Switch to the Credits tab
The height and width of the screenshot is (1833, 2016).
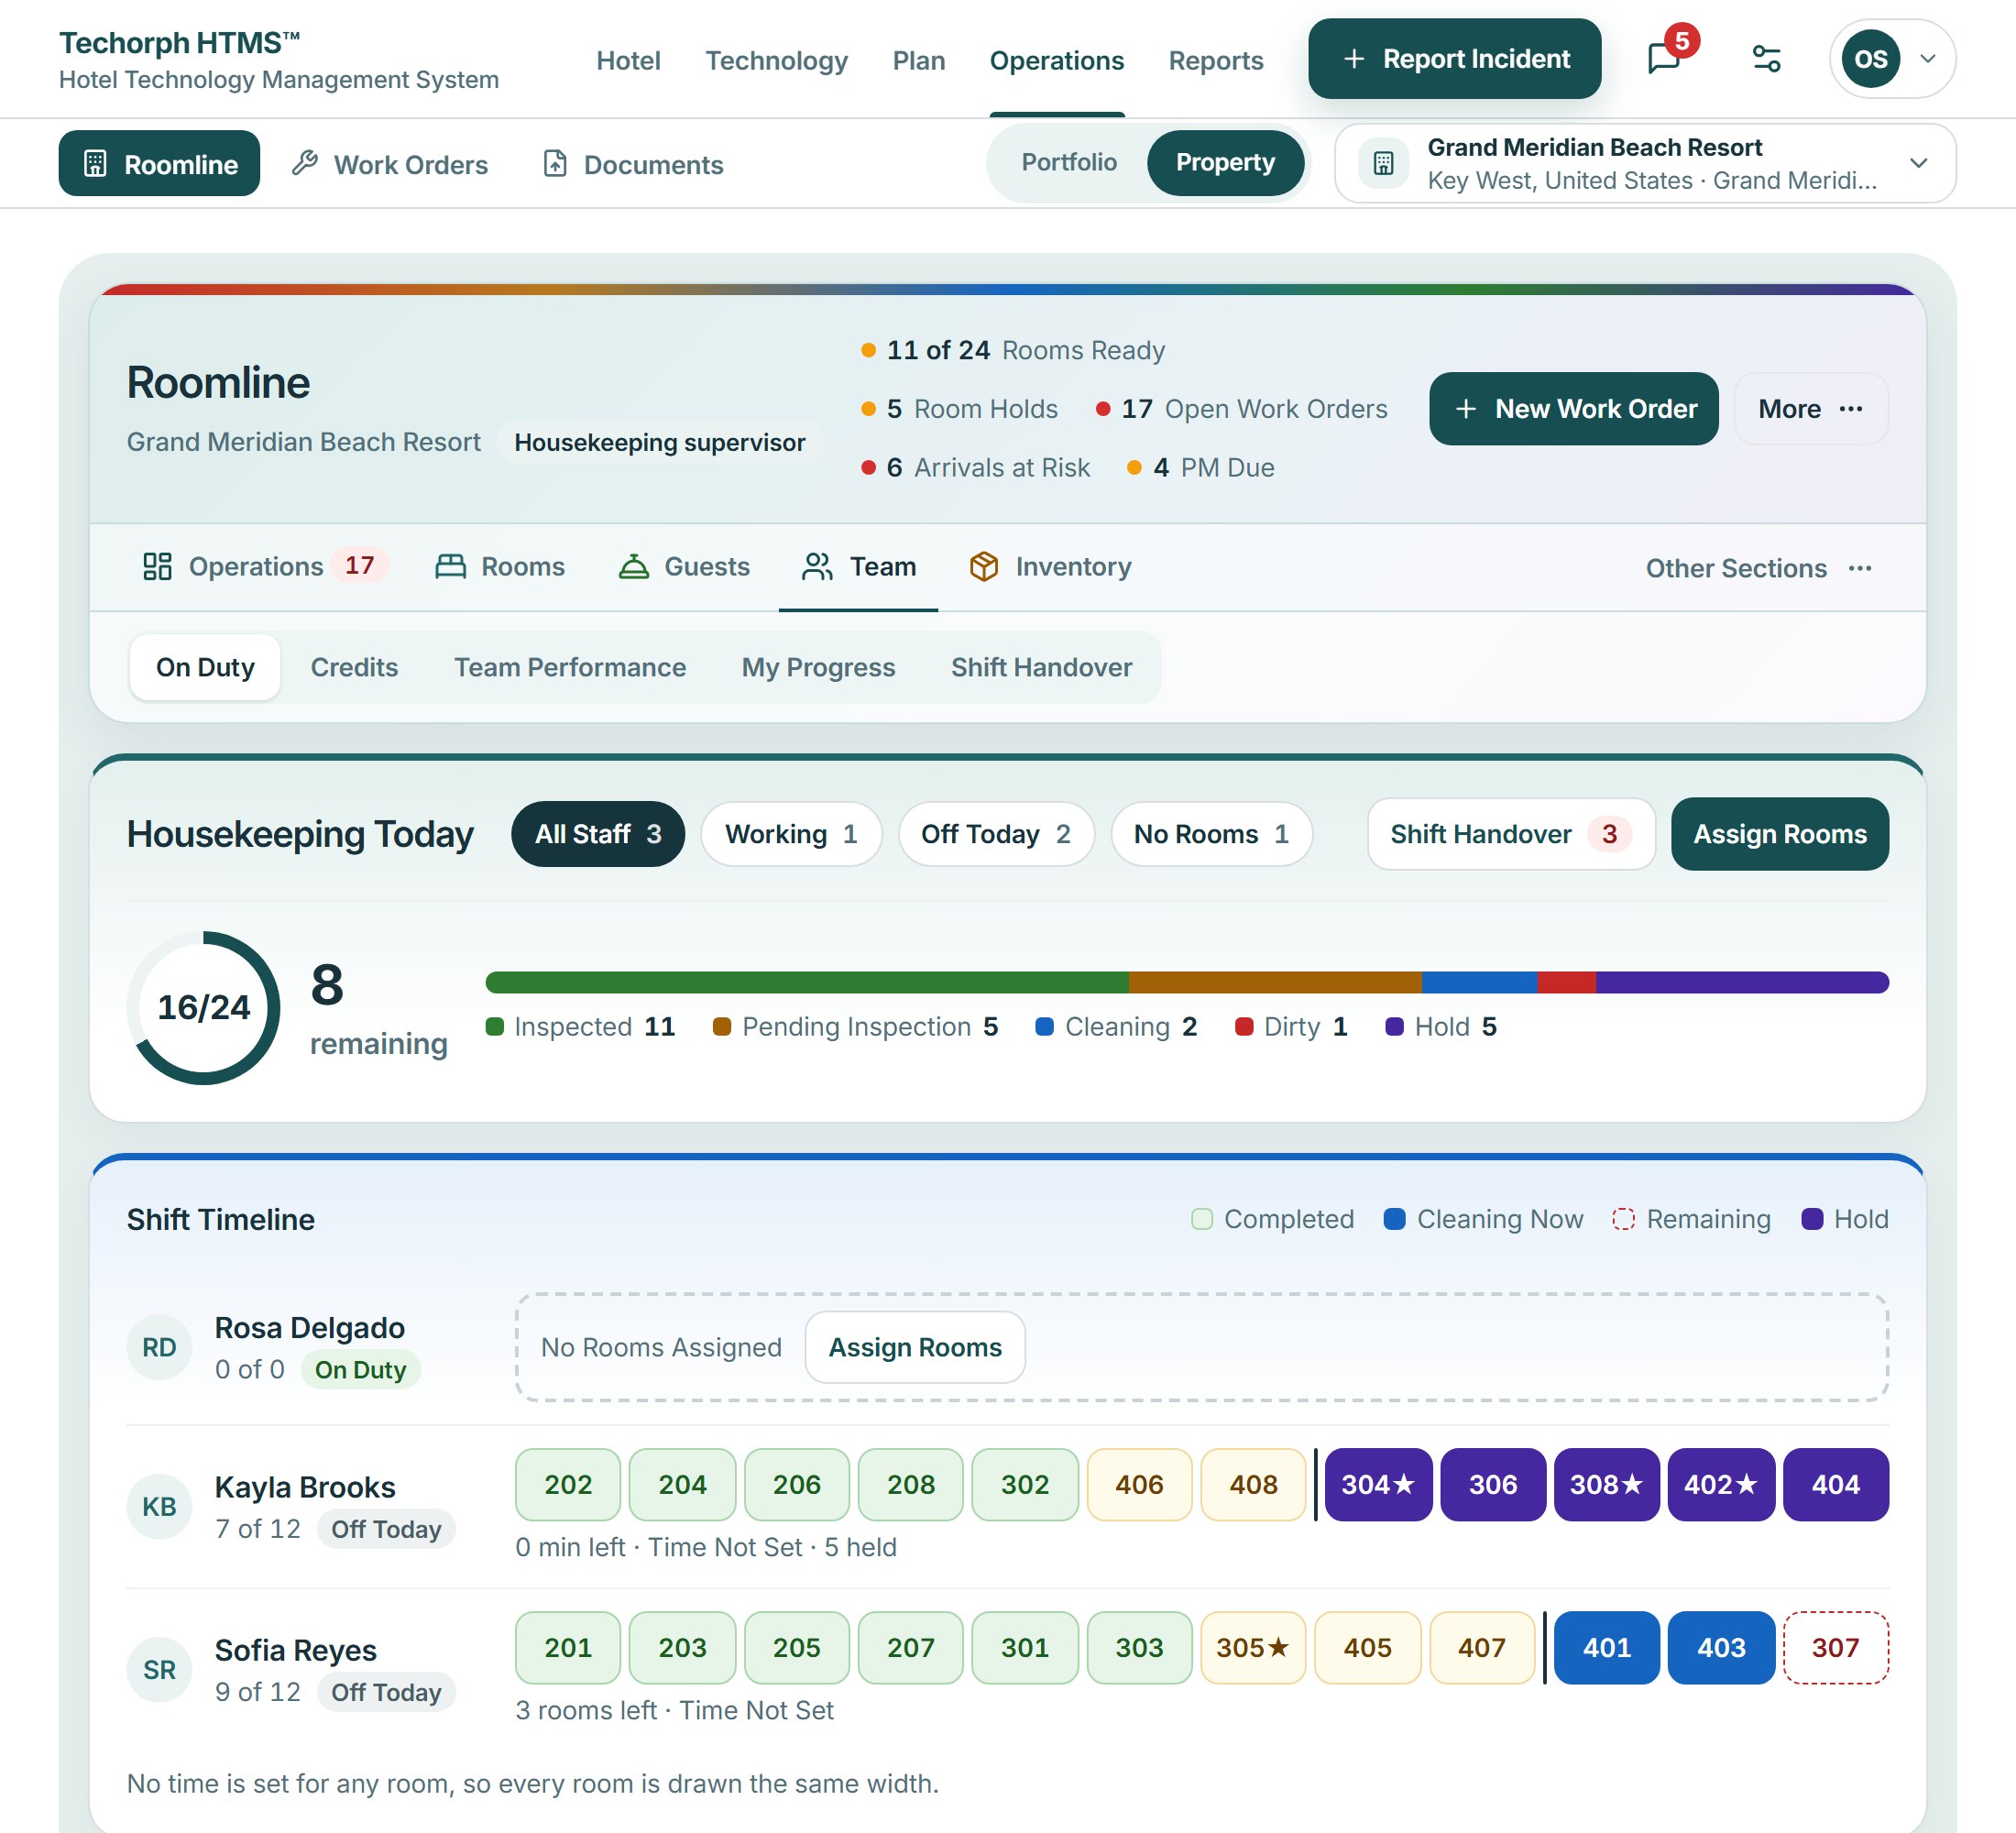[354, 667]
